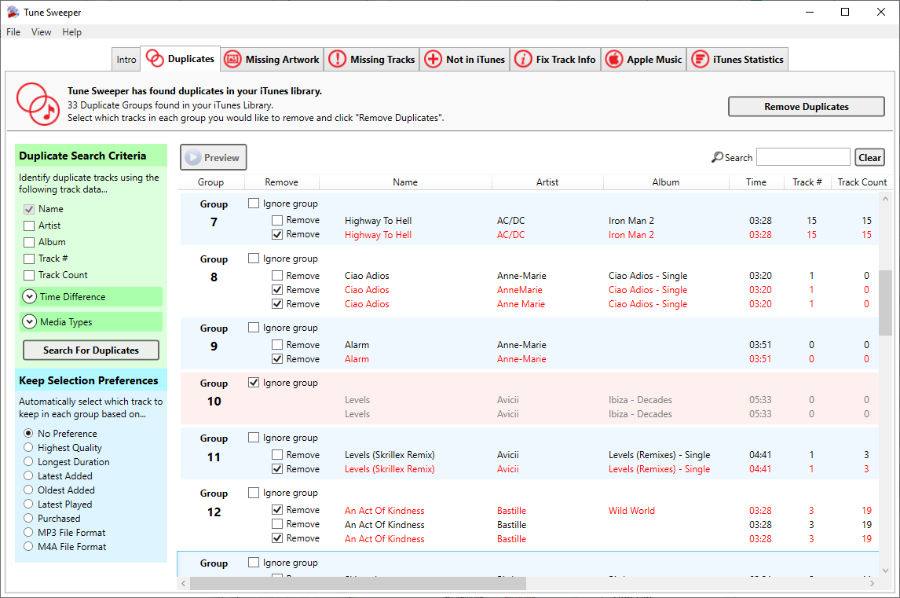Open the File menu
This screenshot has width=900, height=598.
click(x=13, y=32)
